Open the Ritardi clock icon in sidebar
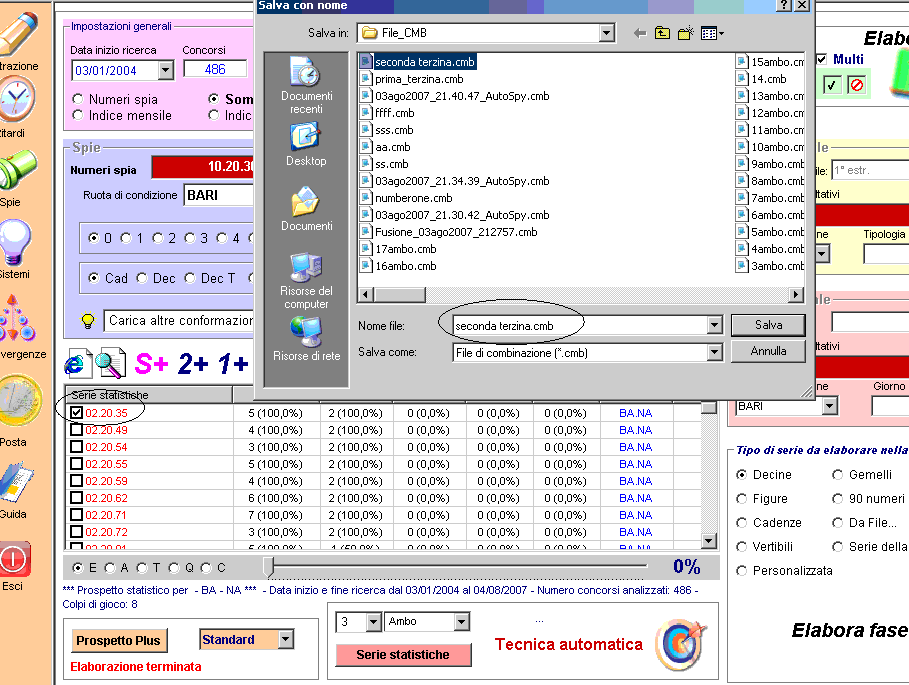The image size is (909, 685). pyautogui.click(x=16, y=100)
